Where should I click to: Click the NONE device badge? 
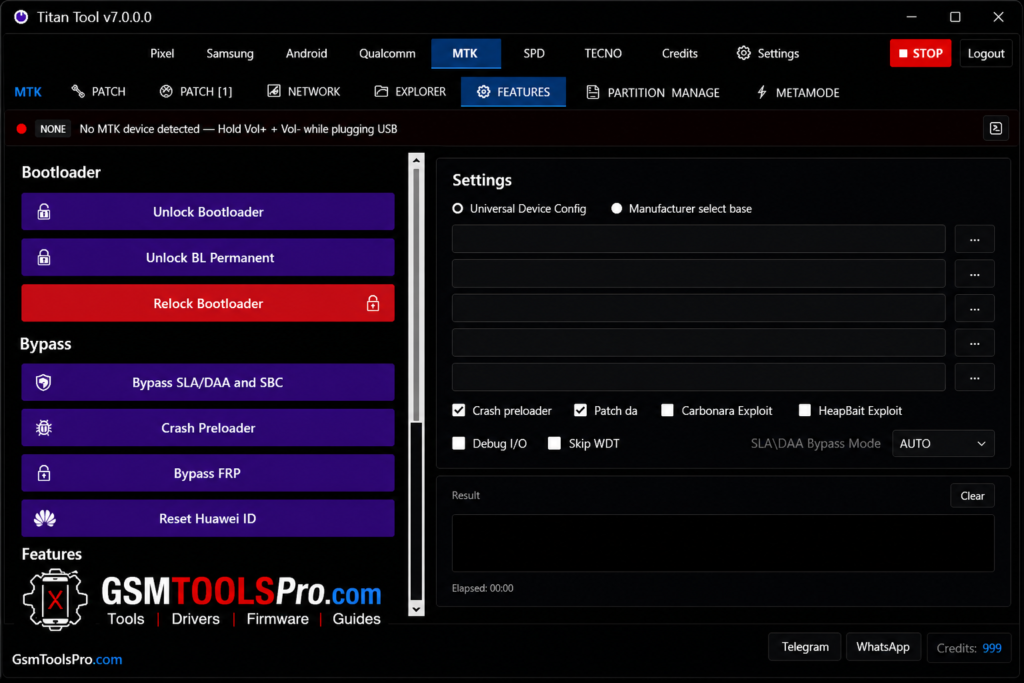click(53, 129)
